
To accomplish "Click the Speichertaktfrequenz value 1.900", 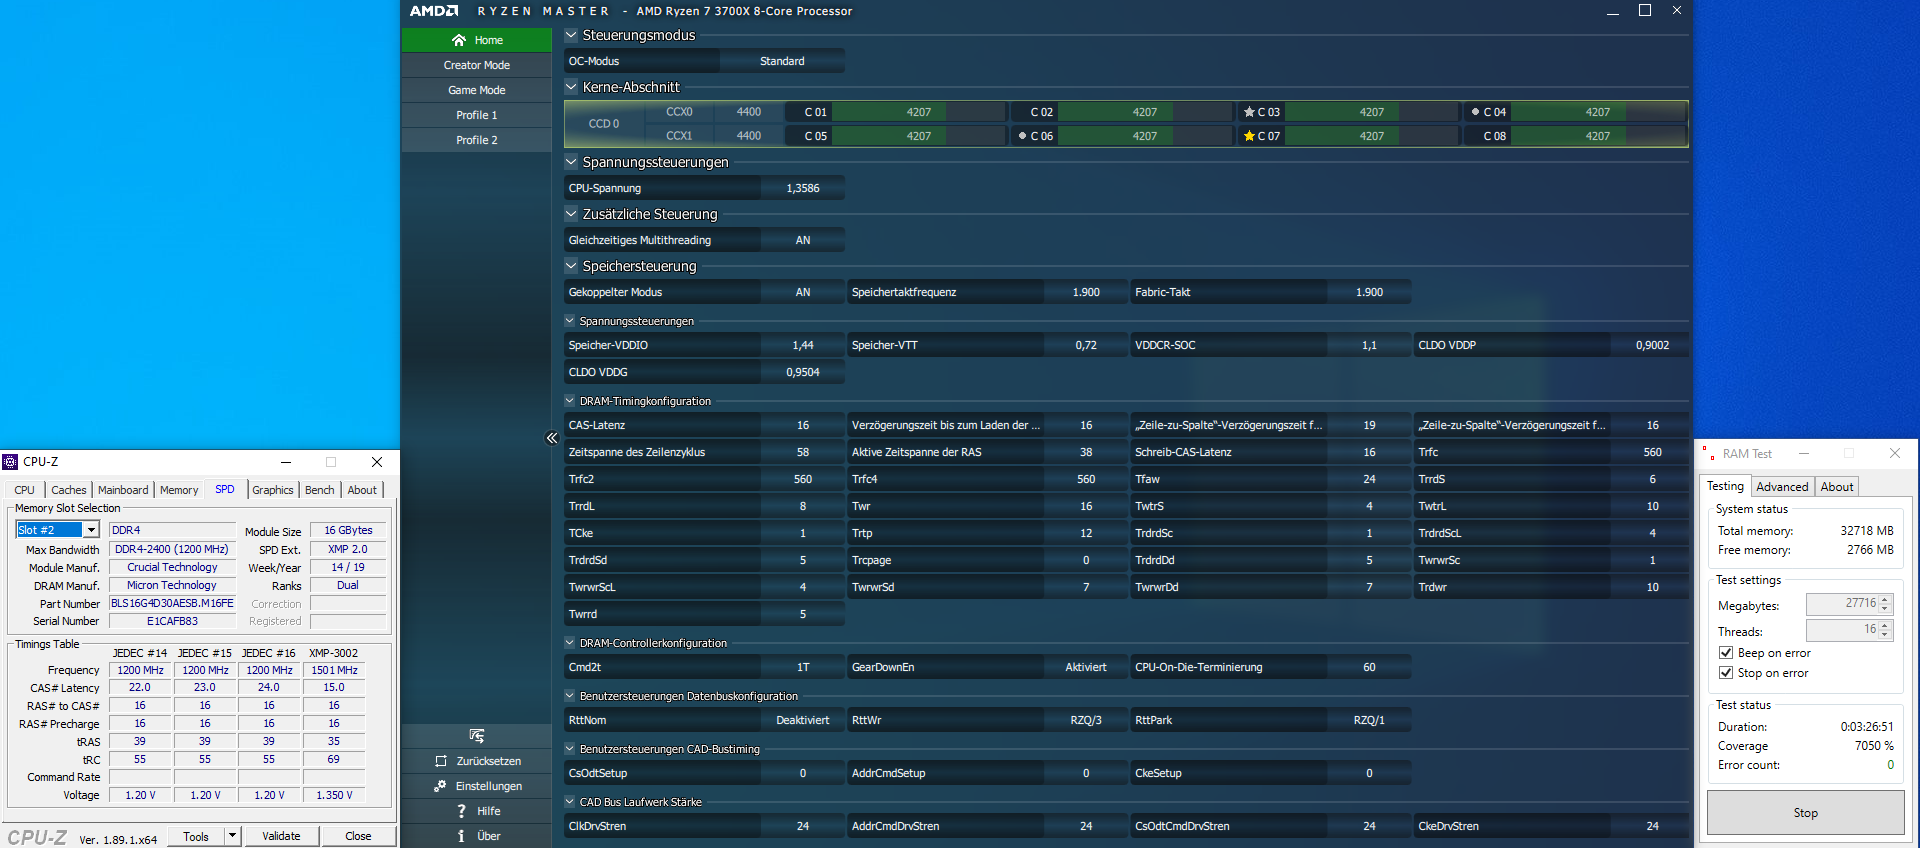I will click(1086, 292).
